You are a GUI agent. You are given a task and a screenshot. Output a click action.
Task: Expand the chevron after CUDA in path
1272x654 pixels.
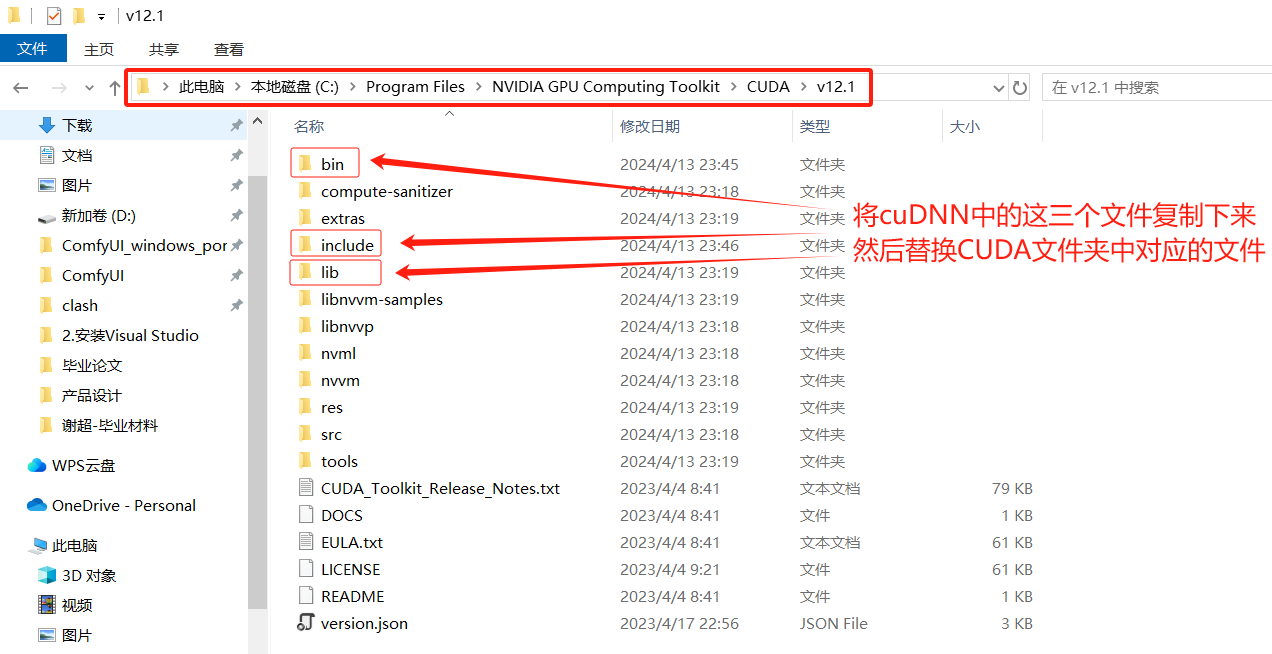pos(803,87)
